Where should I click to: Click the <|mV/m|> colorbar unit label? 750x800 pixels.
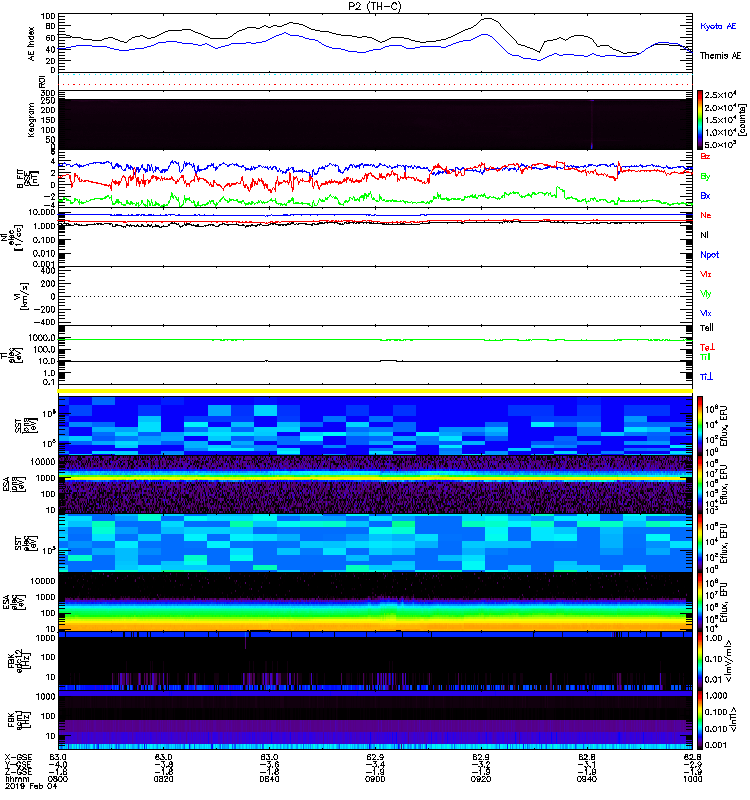tap(729, 661)
